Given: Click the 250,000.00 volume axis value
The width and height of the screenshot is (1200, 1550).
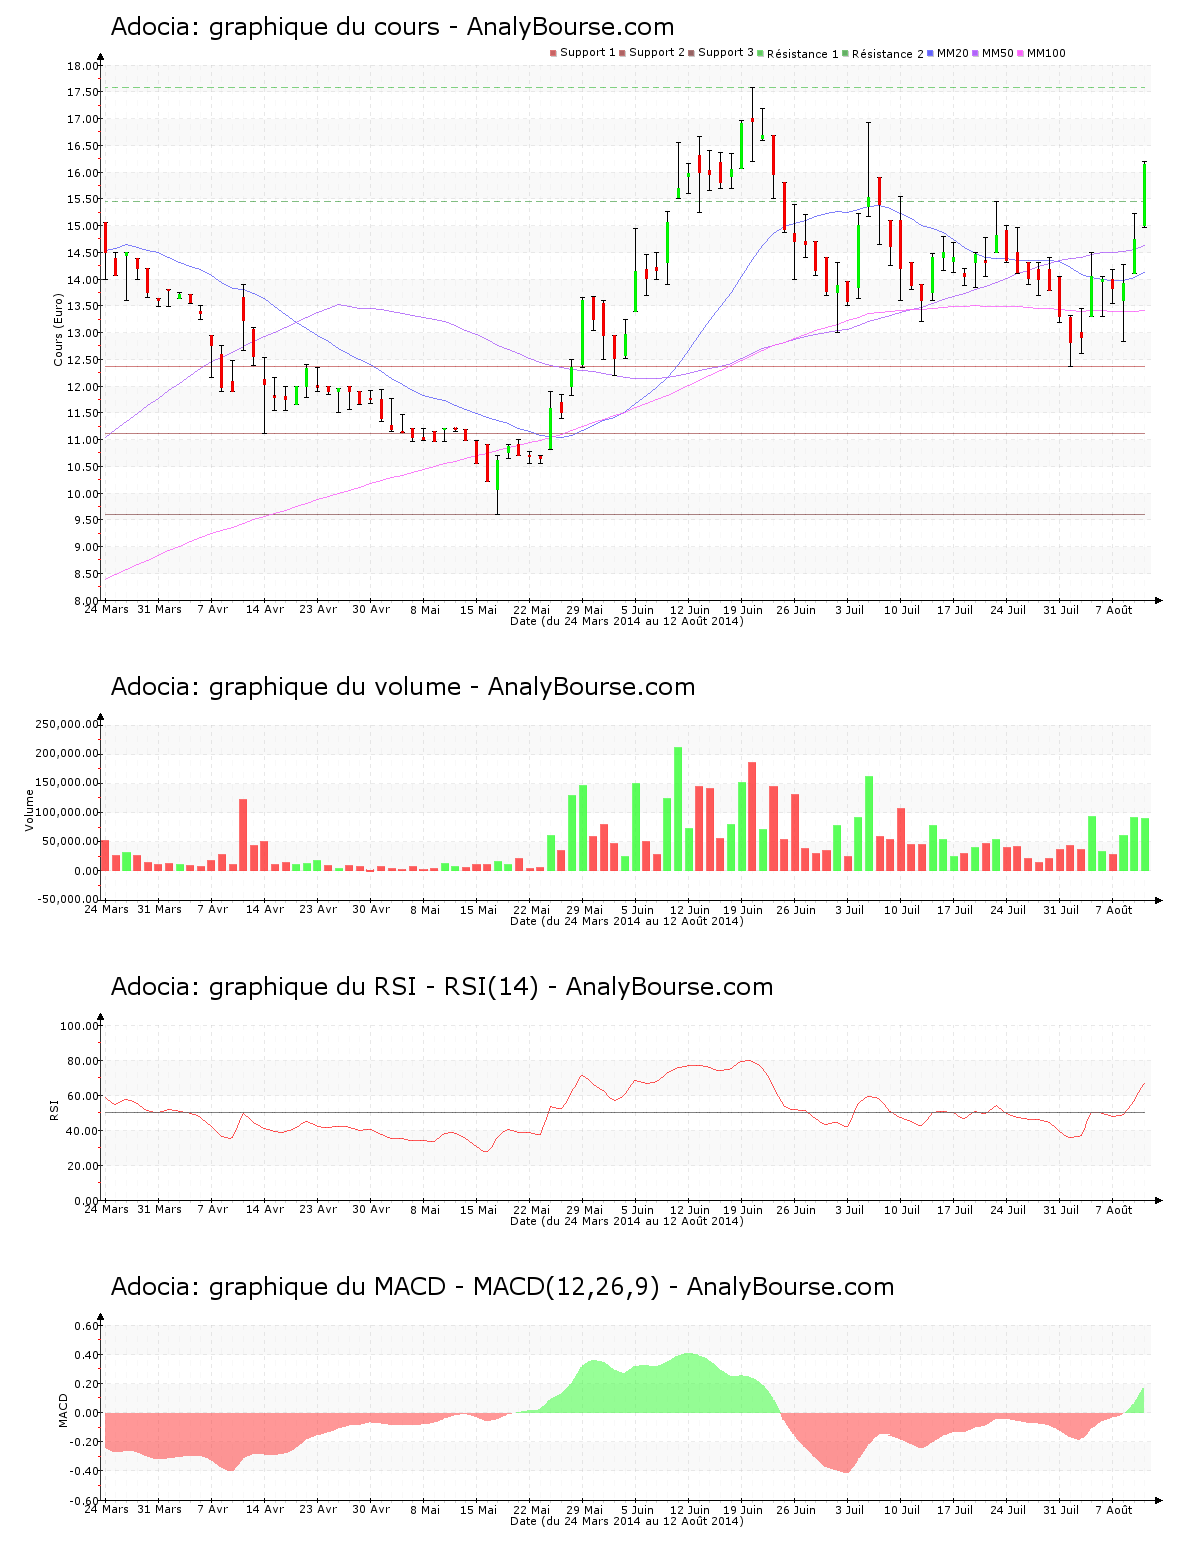Looking at the screenshot, I should [66, 724].
